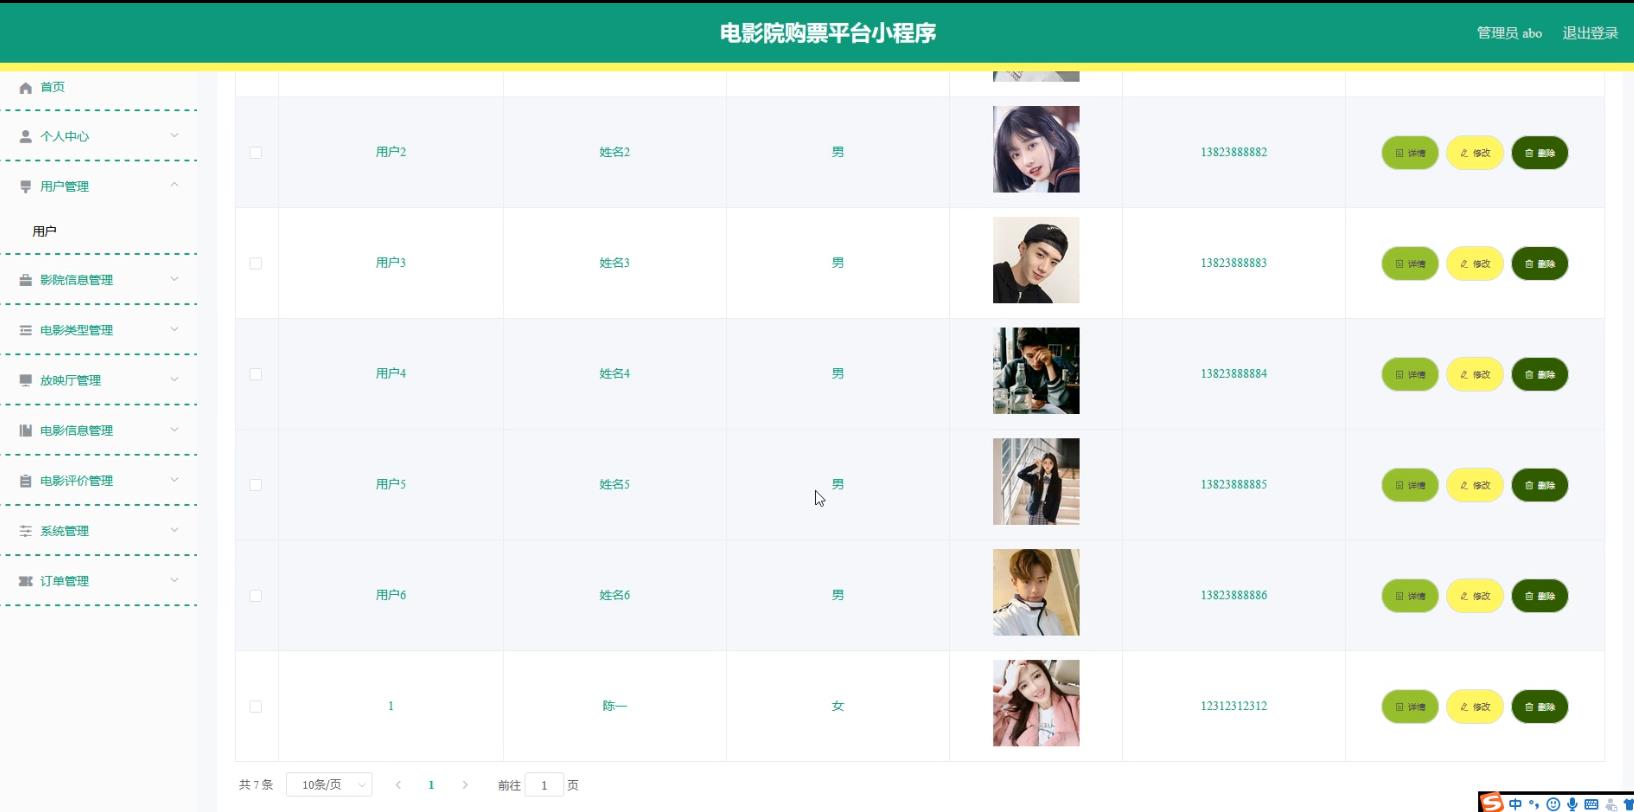This screenshot has width=1634, height=812.
Task: Click phone number 13823888885
Action: point(1234,485)
